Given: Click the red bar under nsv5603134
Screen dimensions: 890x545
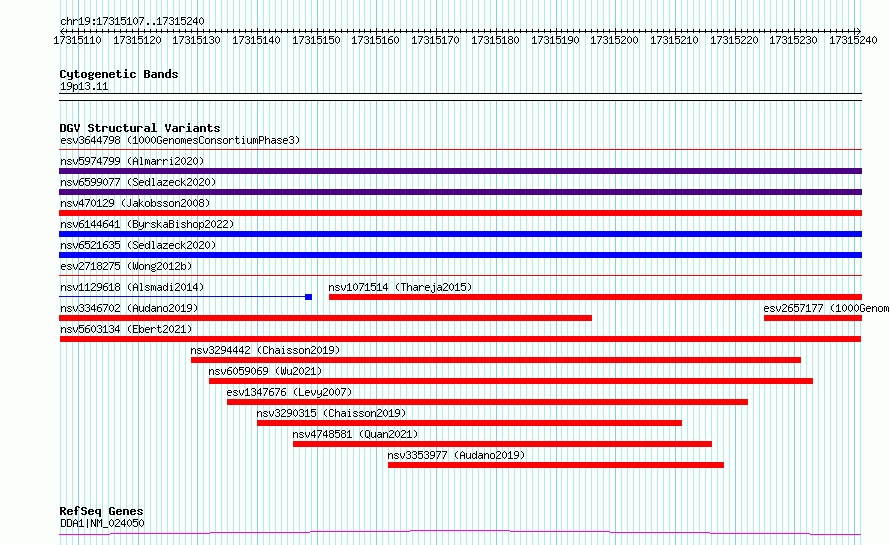Looking at the screenshot, I should pos(460,339).
